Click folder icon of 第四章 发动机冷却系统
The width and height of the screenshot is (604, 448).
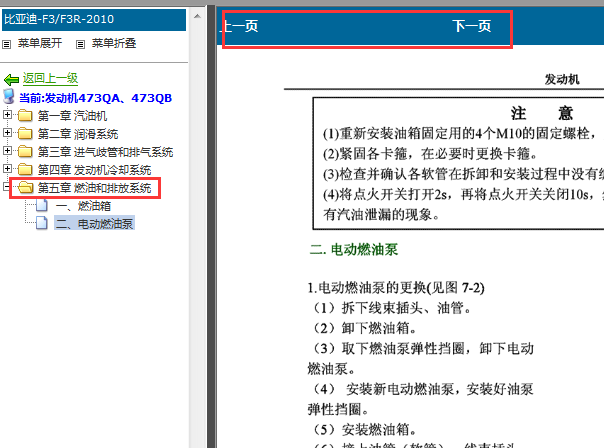click(25, 169)
